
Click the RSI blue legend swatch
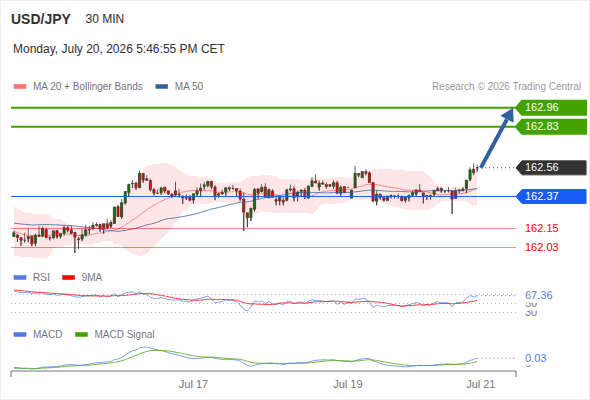(x=20, y=278)
